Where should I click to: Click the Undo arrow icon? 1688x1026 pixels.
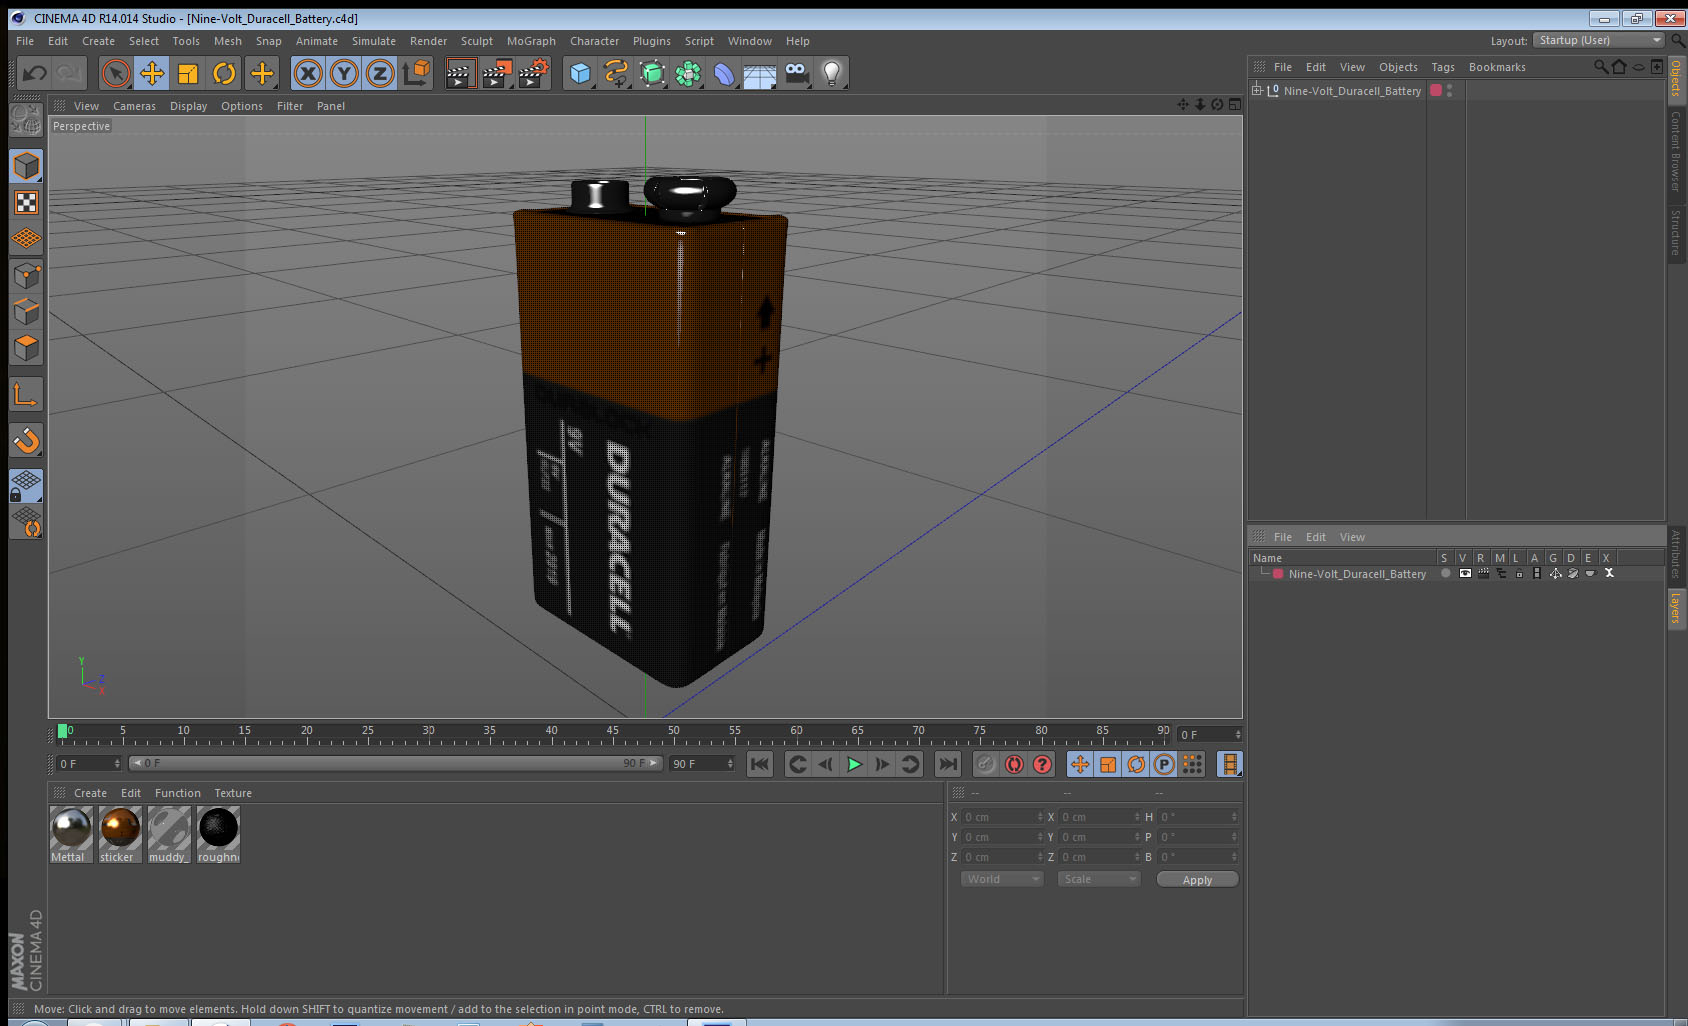click(x=35, y=73)
